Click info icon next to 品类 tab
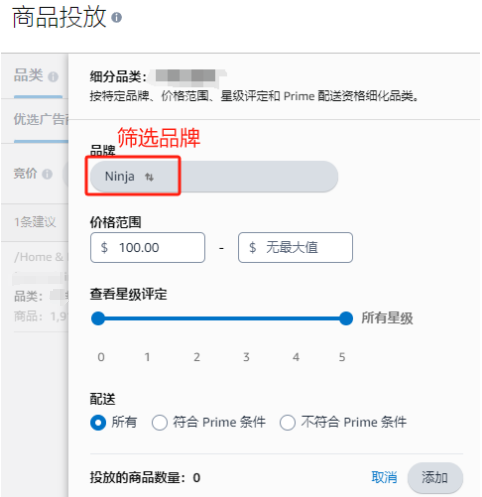Screen dimensions: 482x497 coord(53,77)
